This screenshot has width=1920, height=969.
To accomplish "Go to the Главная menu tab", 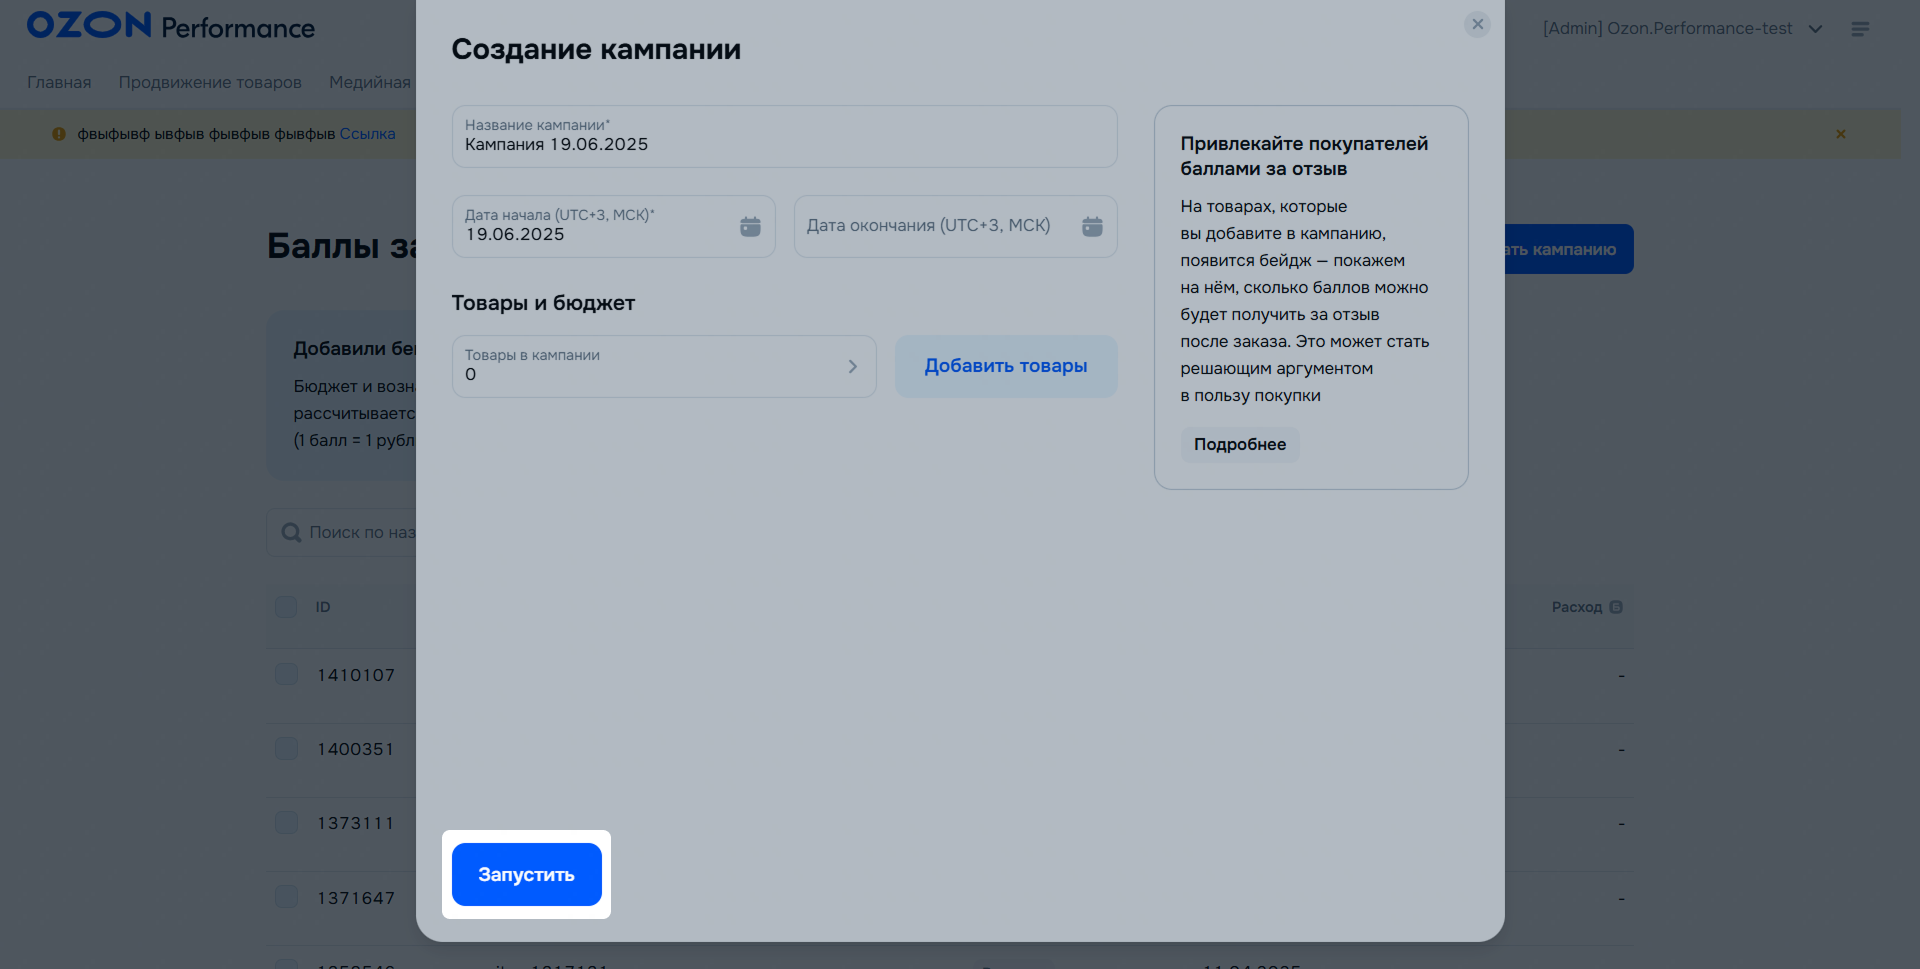I will pos(59,82).
